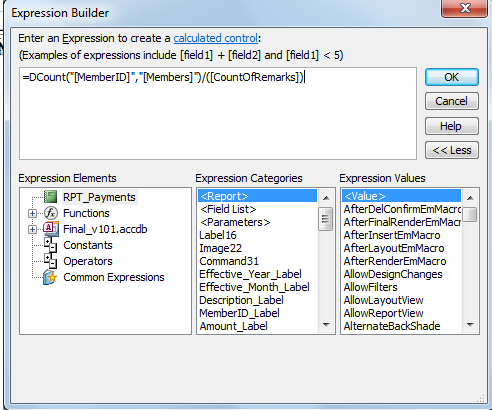Click the Functions fx icon
This screenshot has width=492, height=410.
click(x=51, y=213)
